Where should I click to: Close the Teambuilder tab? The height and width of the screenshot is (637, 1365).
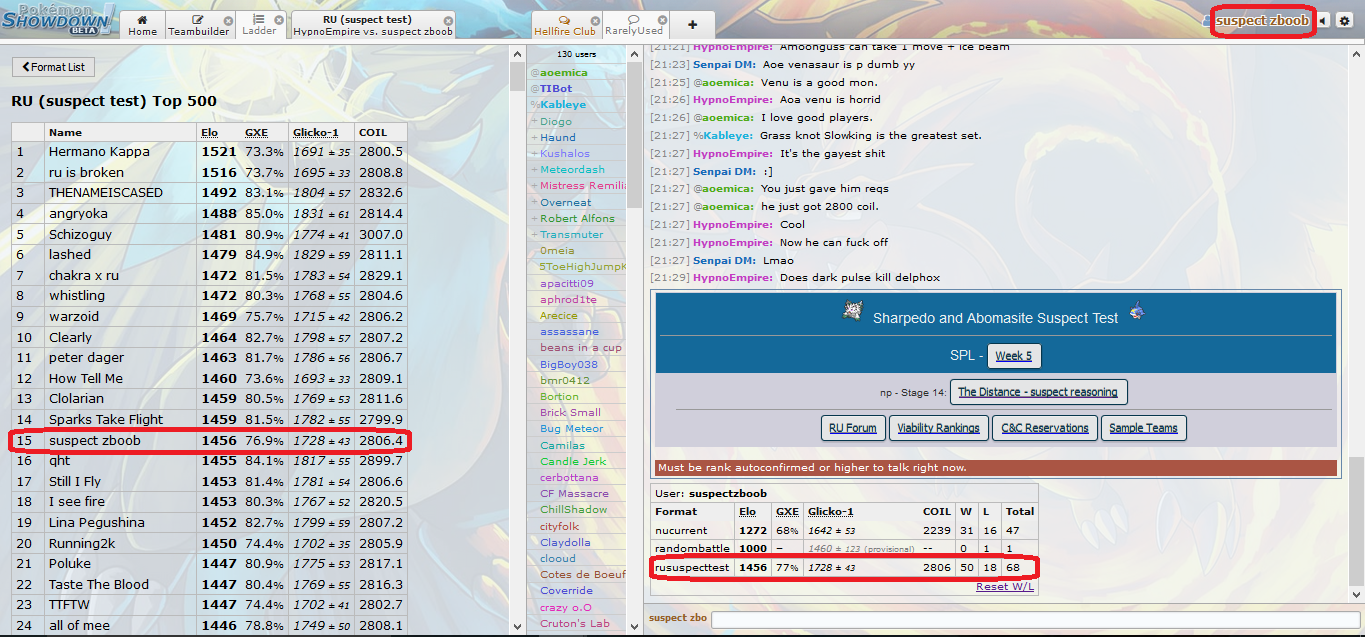tap(228, 20)
